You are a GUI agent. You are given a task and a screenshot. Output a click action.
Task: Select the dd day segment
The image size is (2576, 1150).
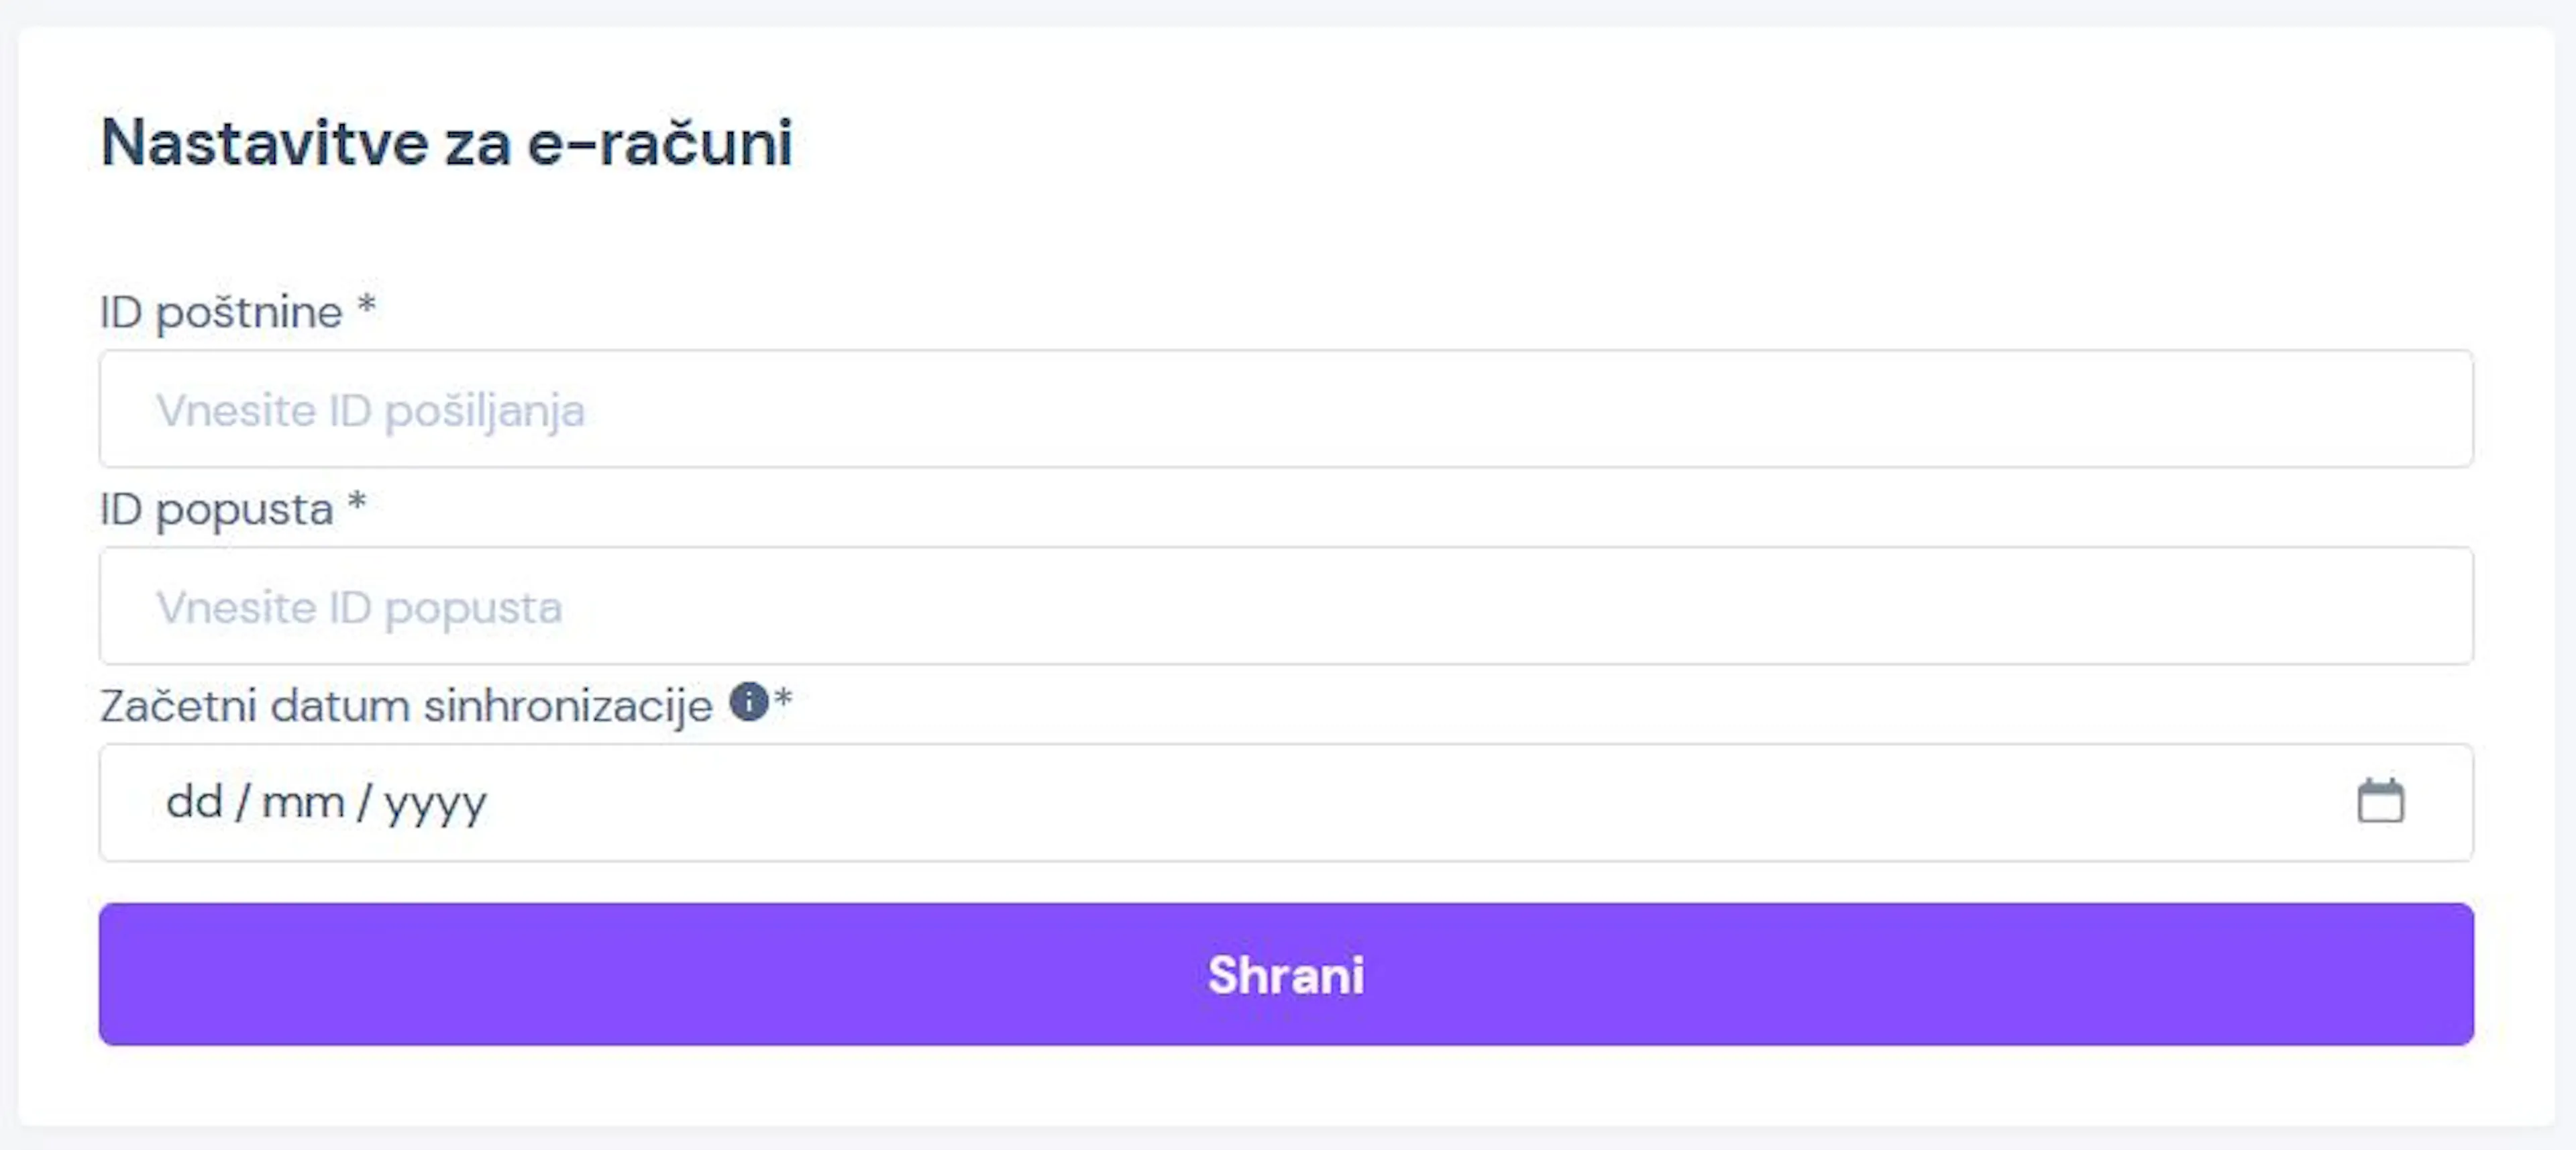(194, 802)
